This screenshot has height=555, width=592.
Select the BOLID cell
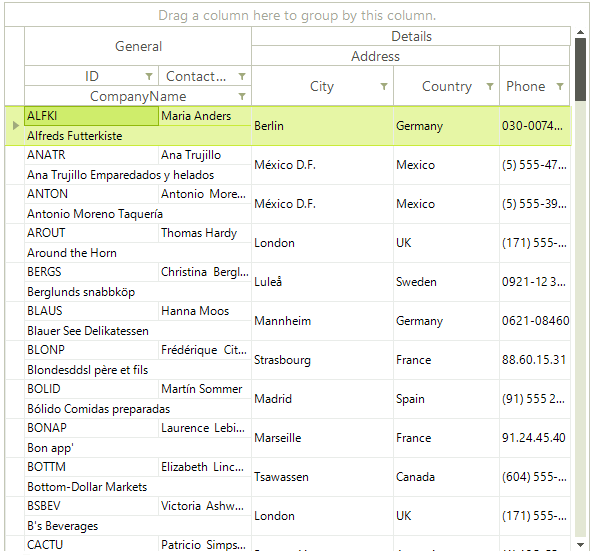[91, 389]
